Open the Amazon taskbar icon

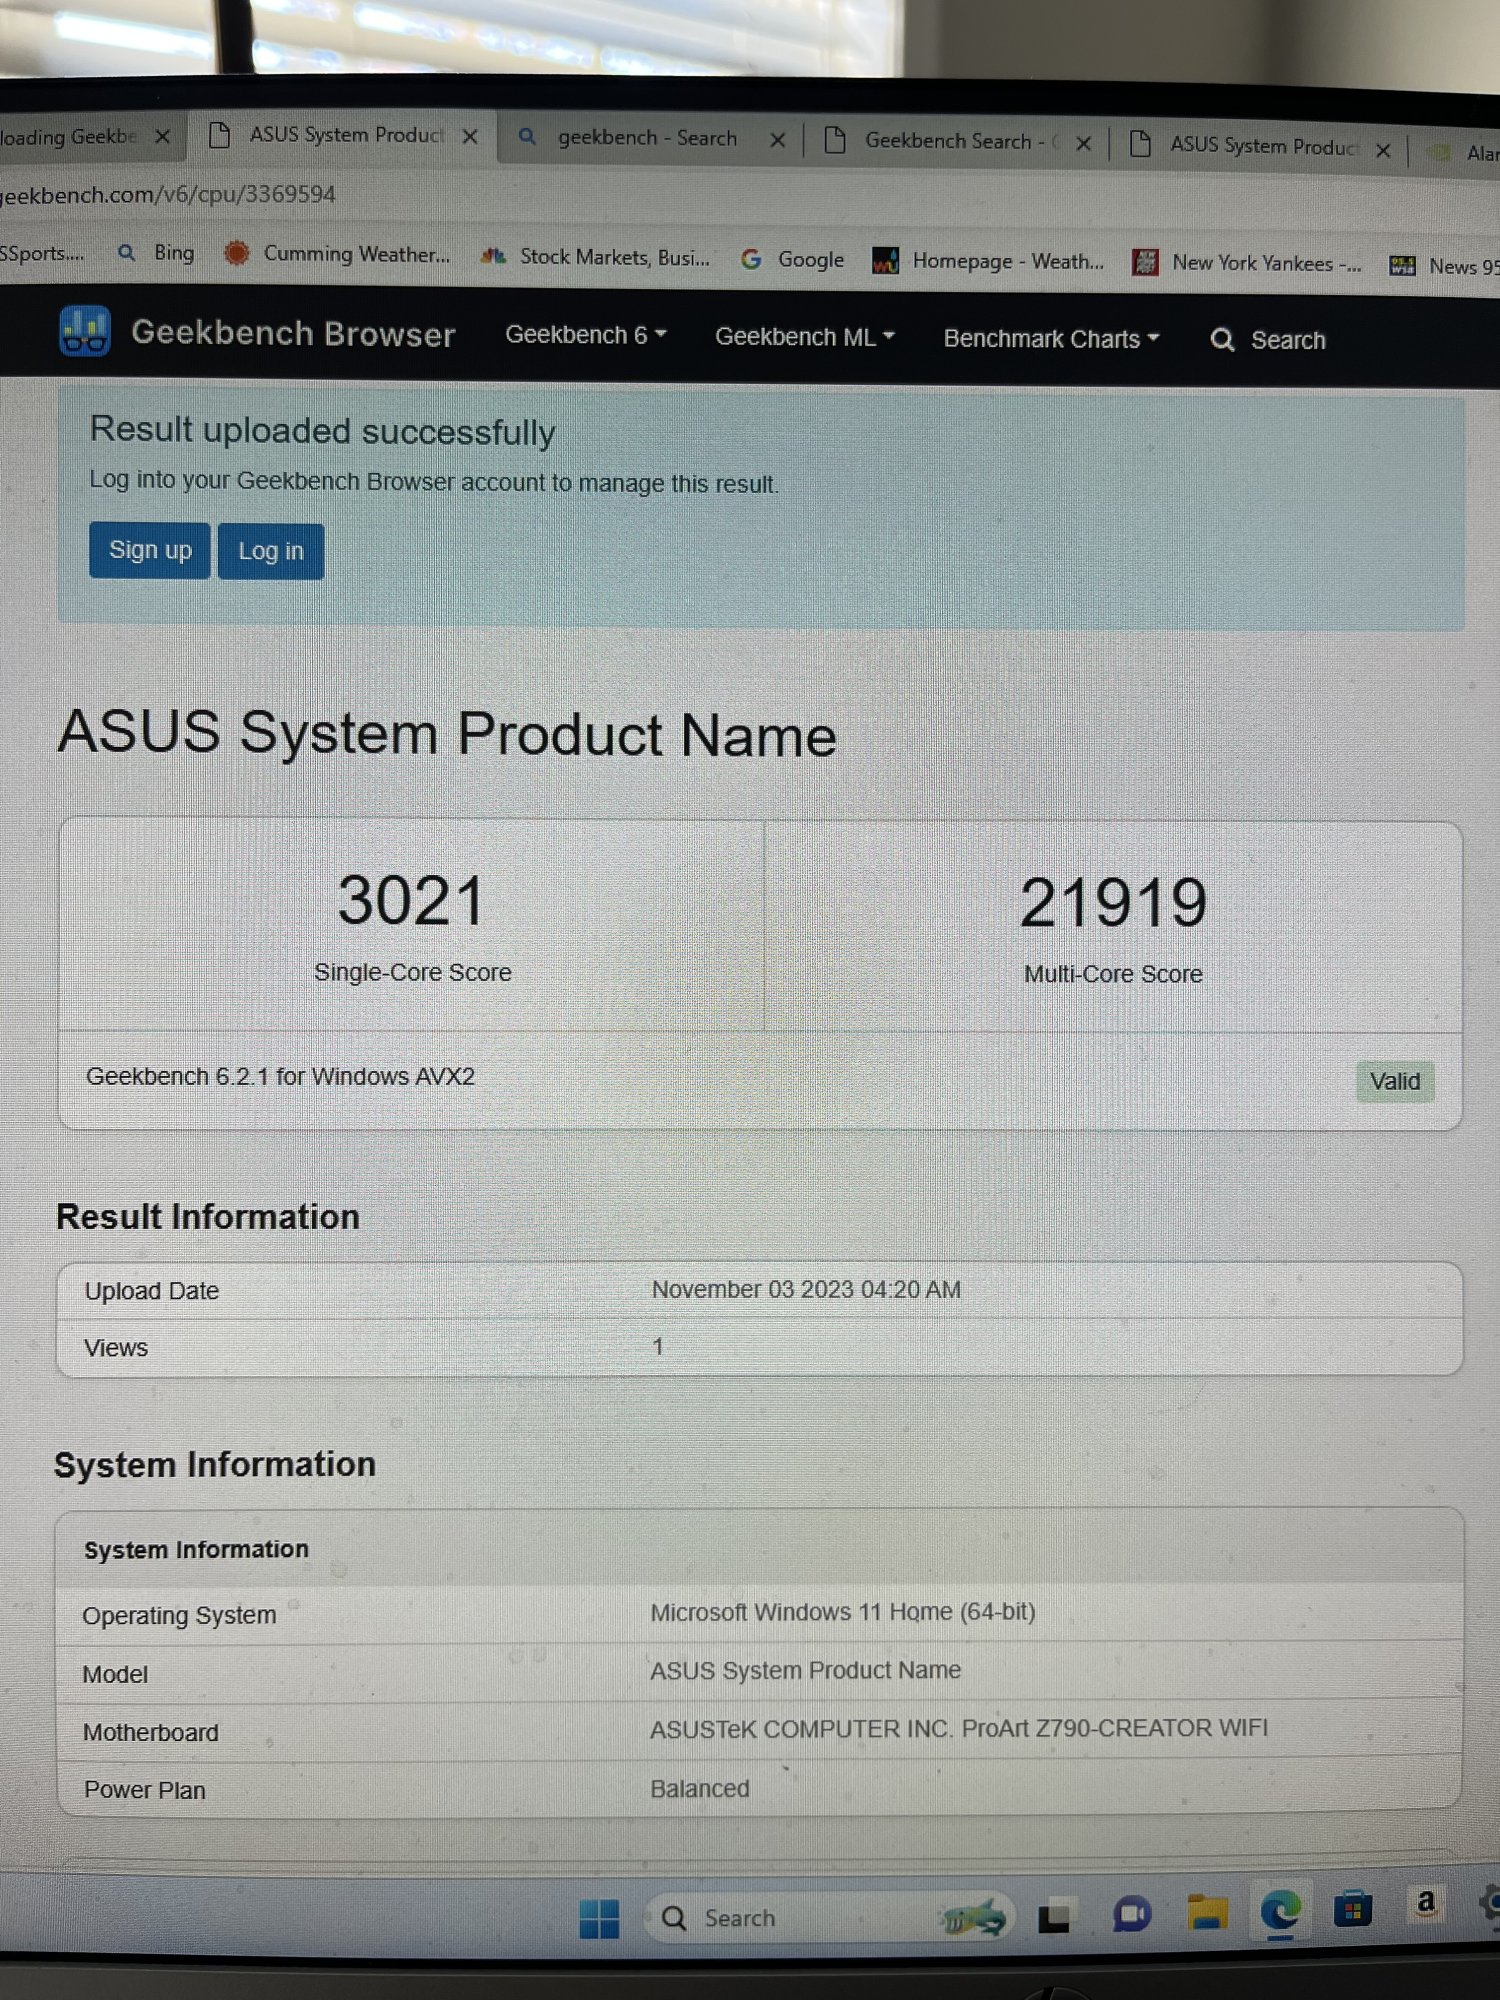pos(1426,1903)
